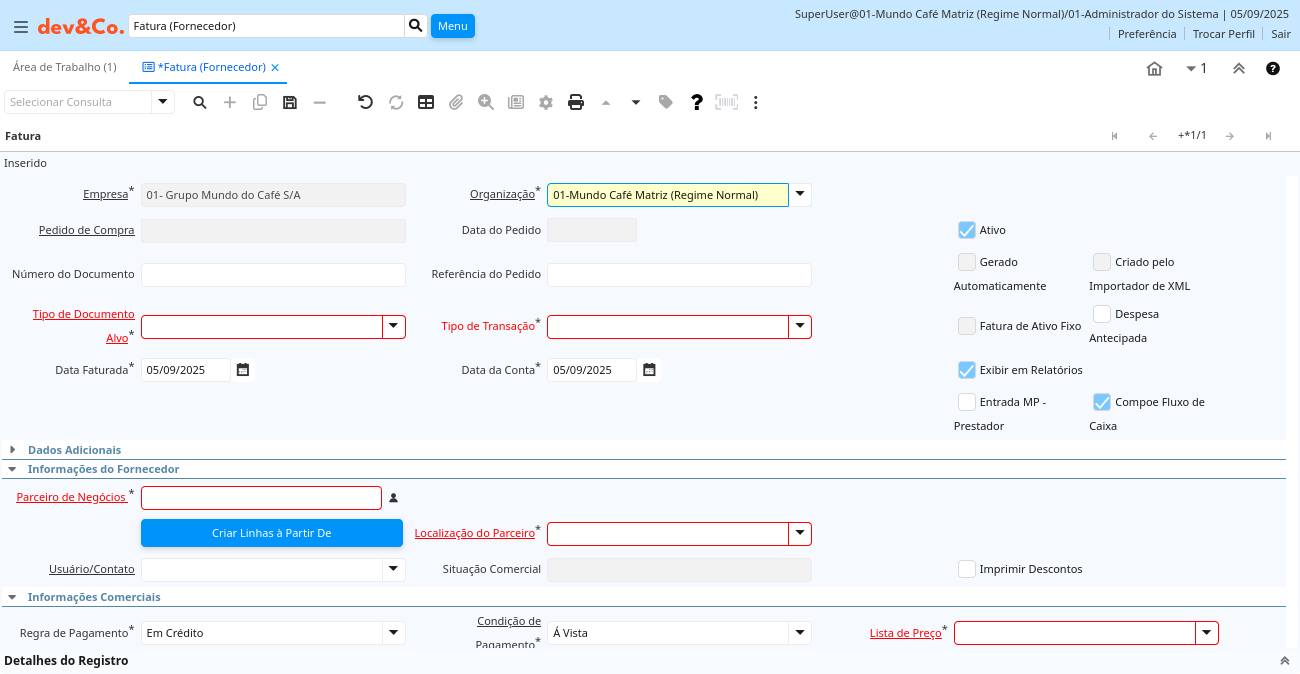Click the Undo changes toolbar icon

pyautogui.click(x=365, y=102)
